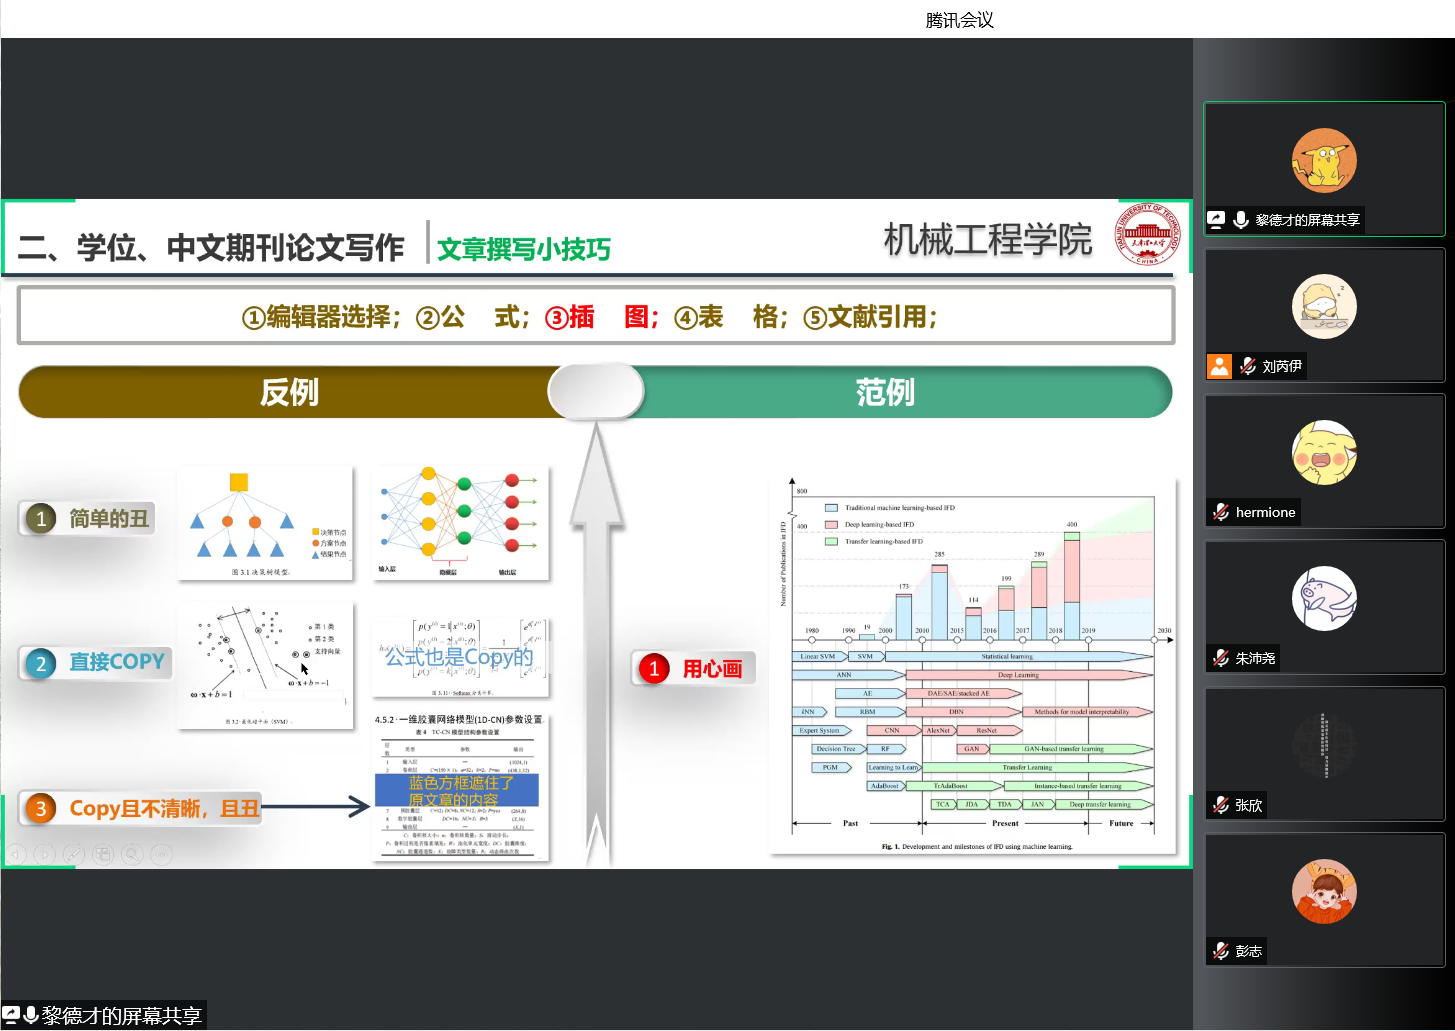Viewport: 1455px width, 1031px height.
Task: Open the see-all-slides grid icon
Action: 102,854
